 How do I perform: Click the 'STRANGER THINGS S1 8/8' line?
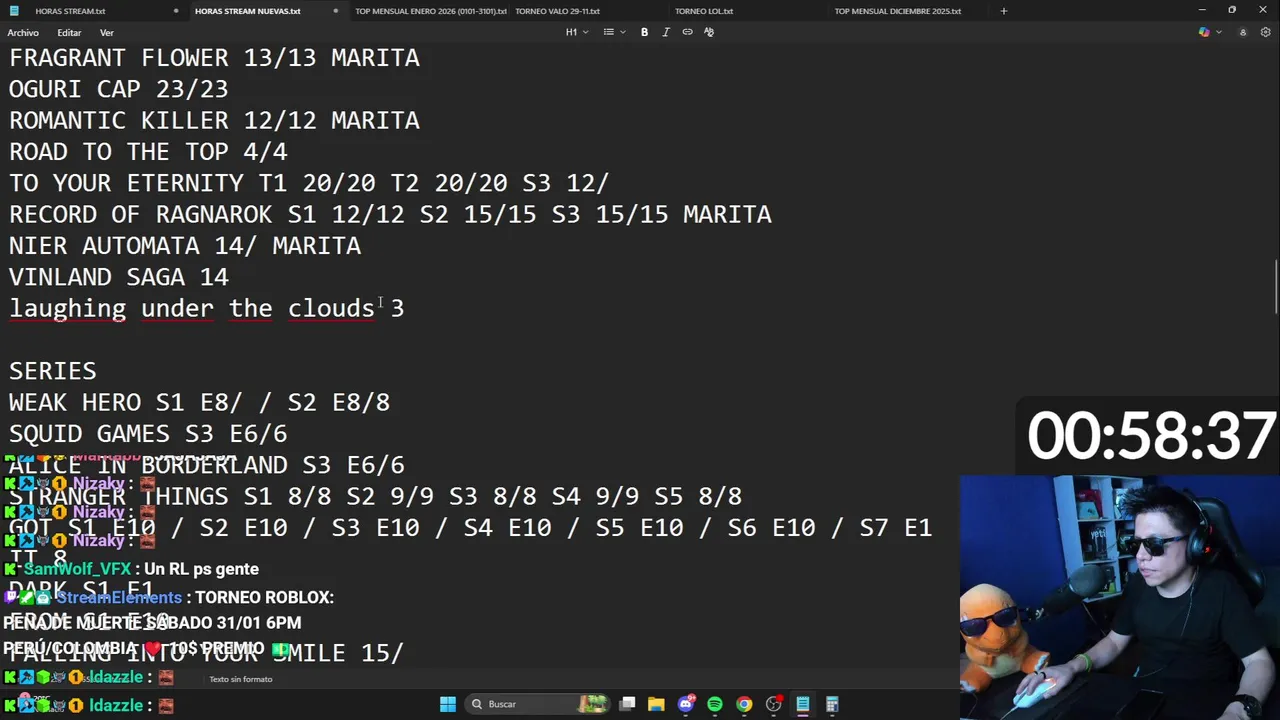376,496
